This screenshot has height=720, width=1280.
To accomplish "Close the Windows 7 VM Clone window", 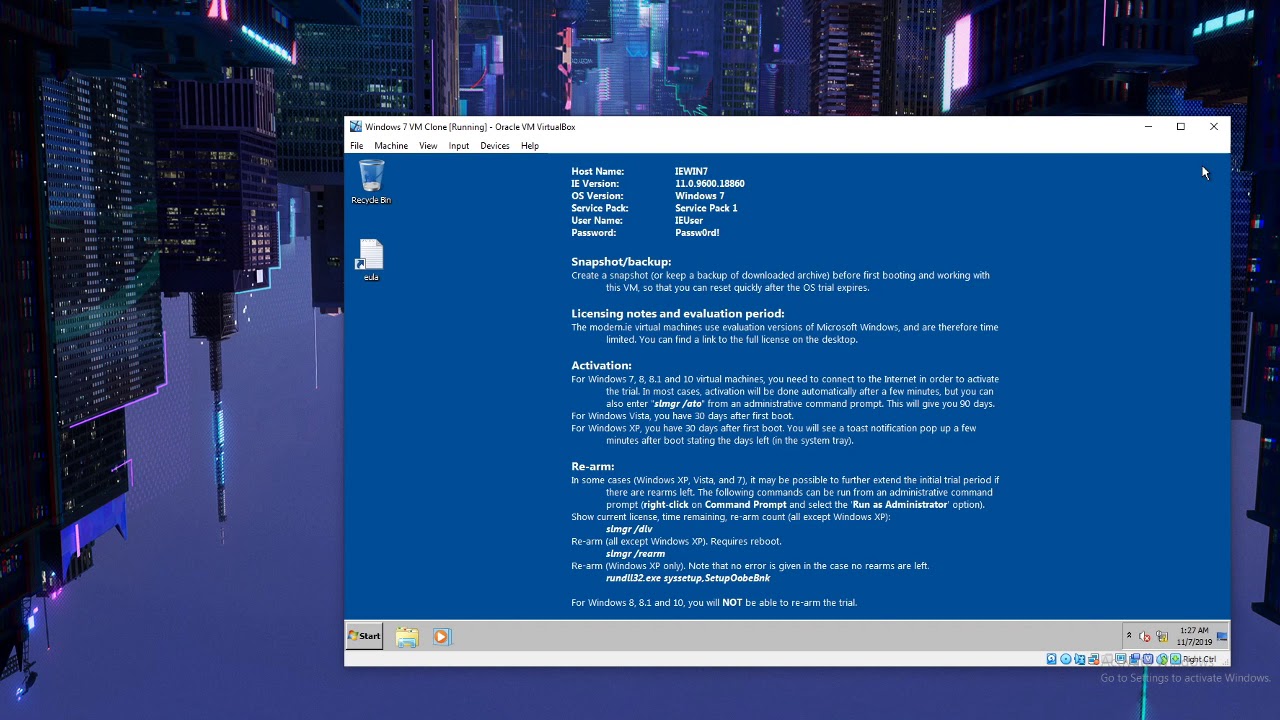I will [1214, 127].
